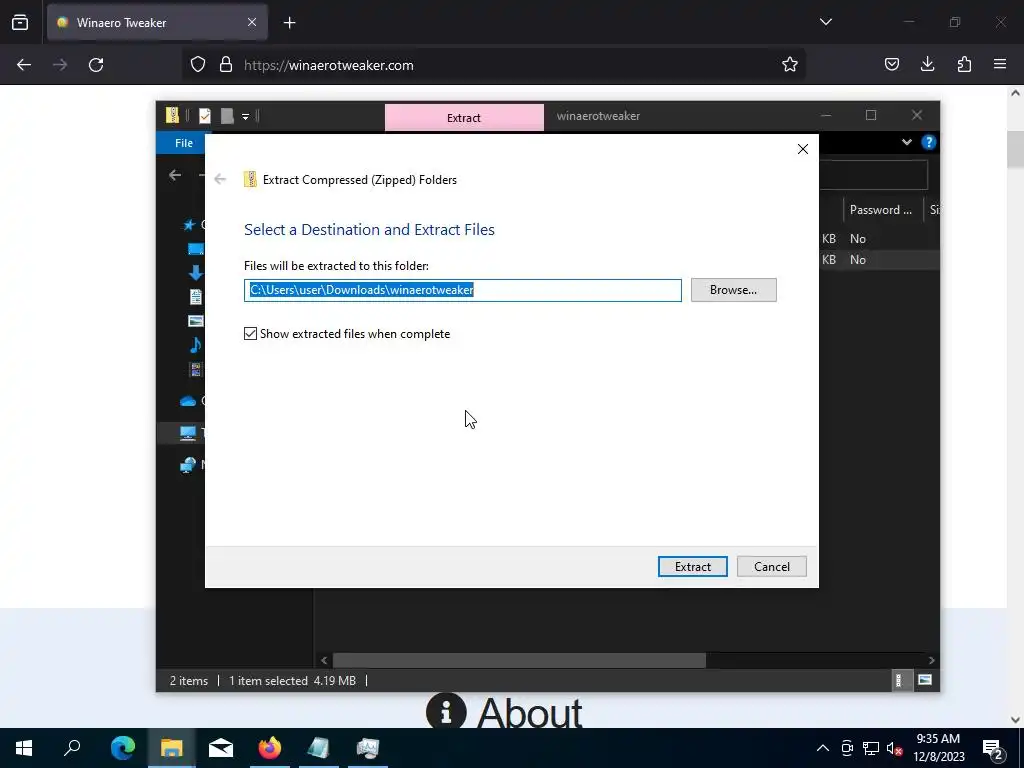Open the Windows Start menu

coord(24,748)
